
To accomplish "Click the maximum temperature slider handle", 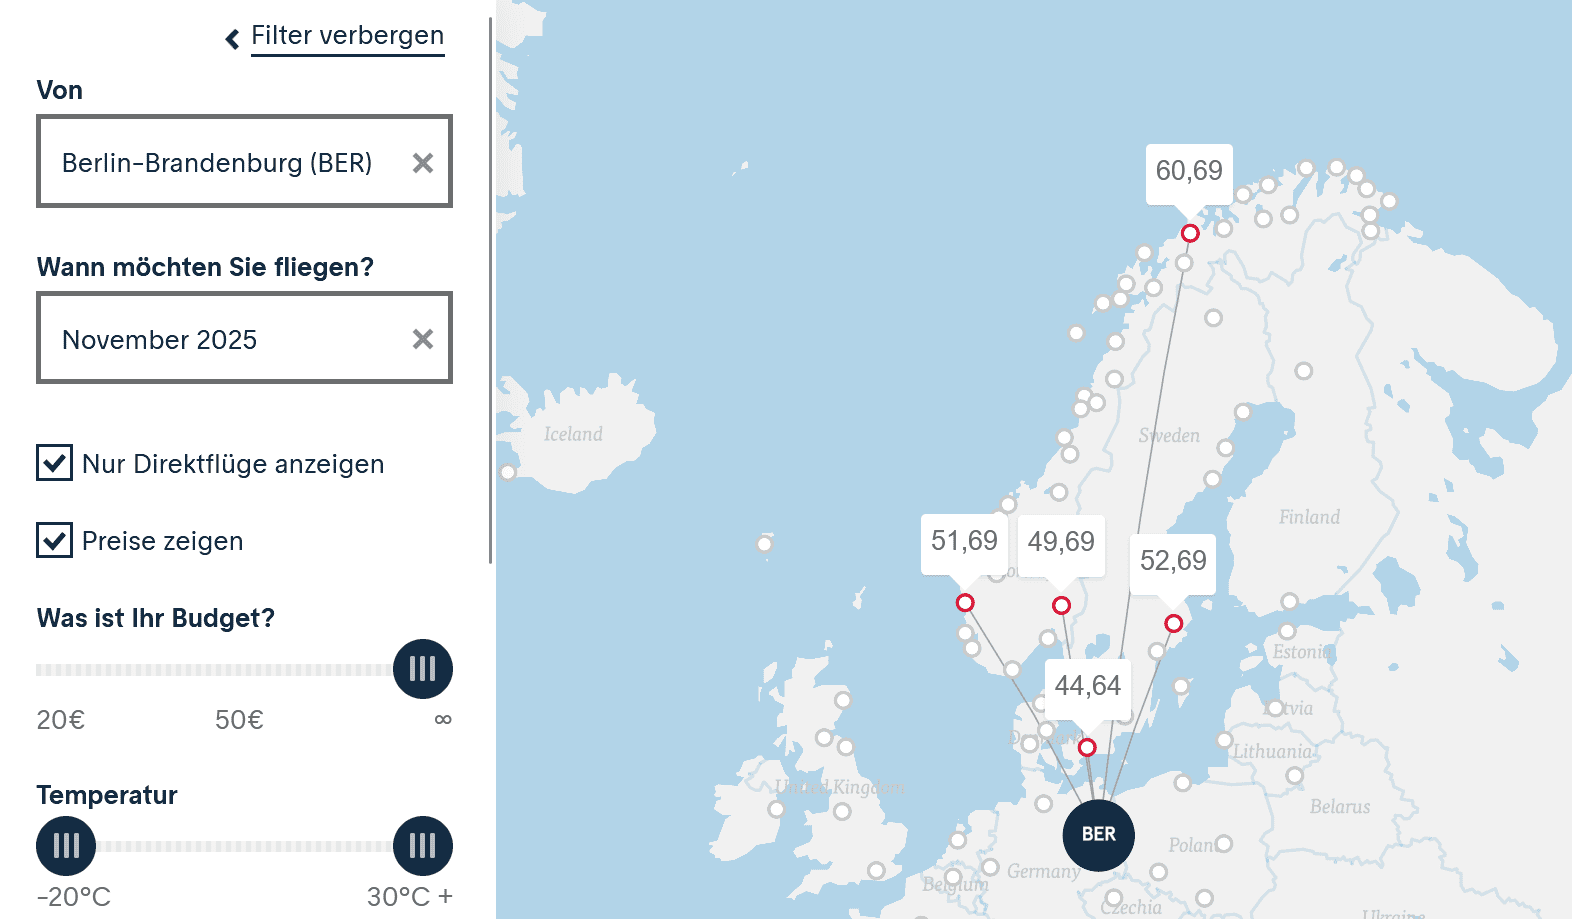I will [x=423, y=846].
